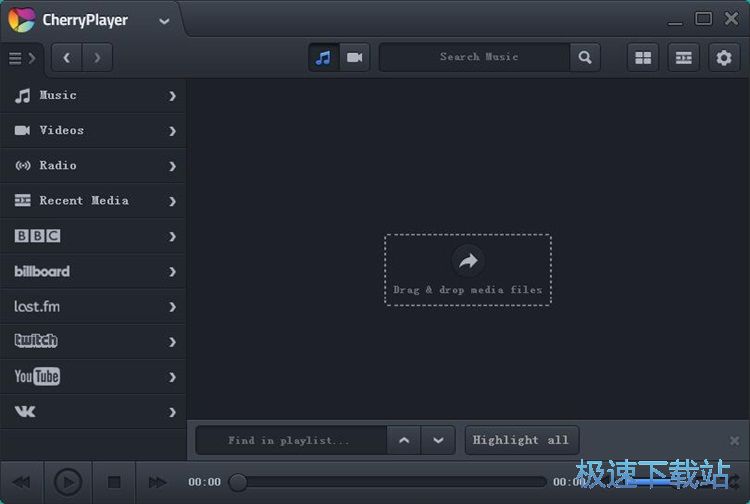Switch to grid view layout

tap(643, 58)
